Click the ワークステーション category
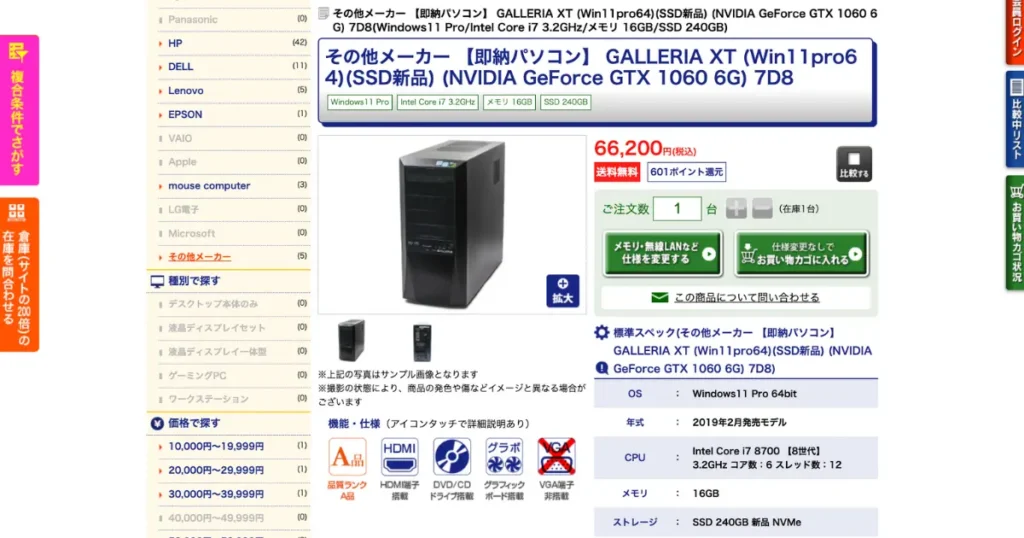 [x=208, y=399]
